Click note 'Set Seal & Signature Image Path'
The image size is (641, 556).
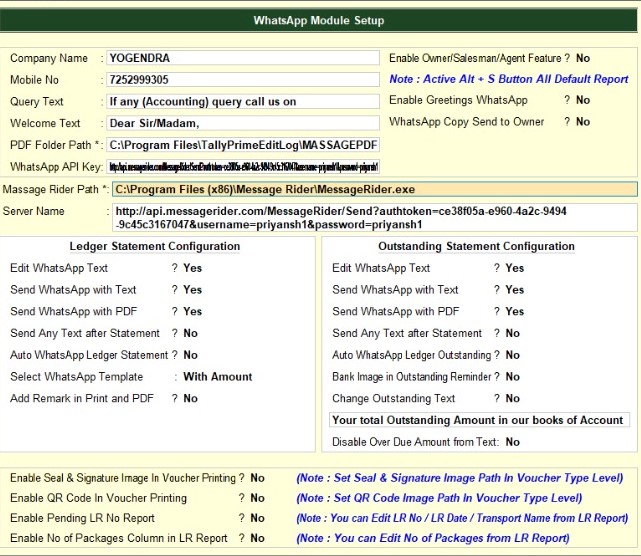click(459, 478)
